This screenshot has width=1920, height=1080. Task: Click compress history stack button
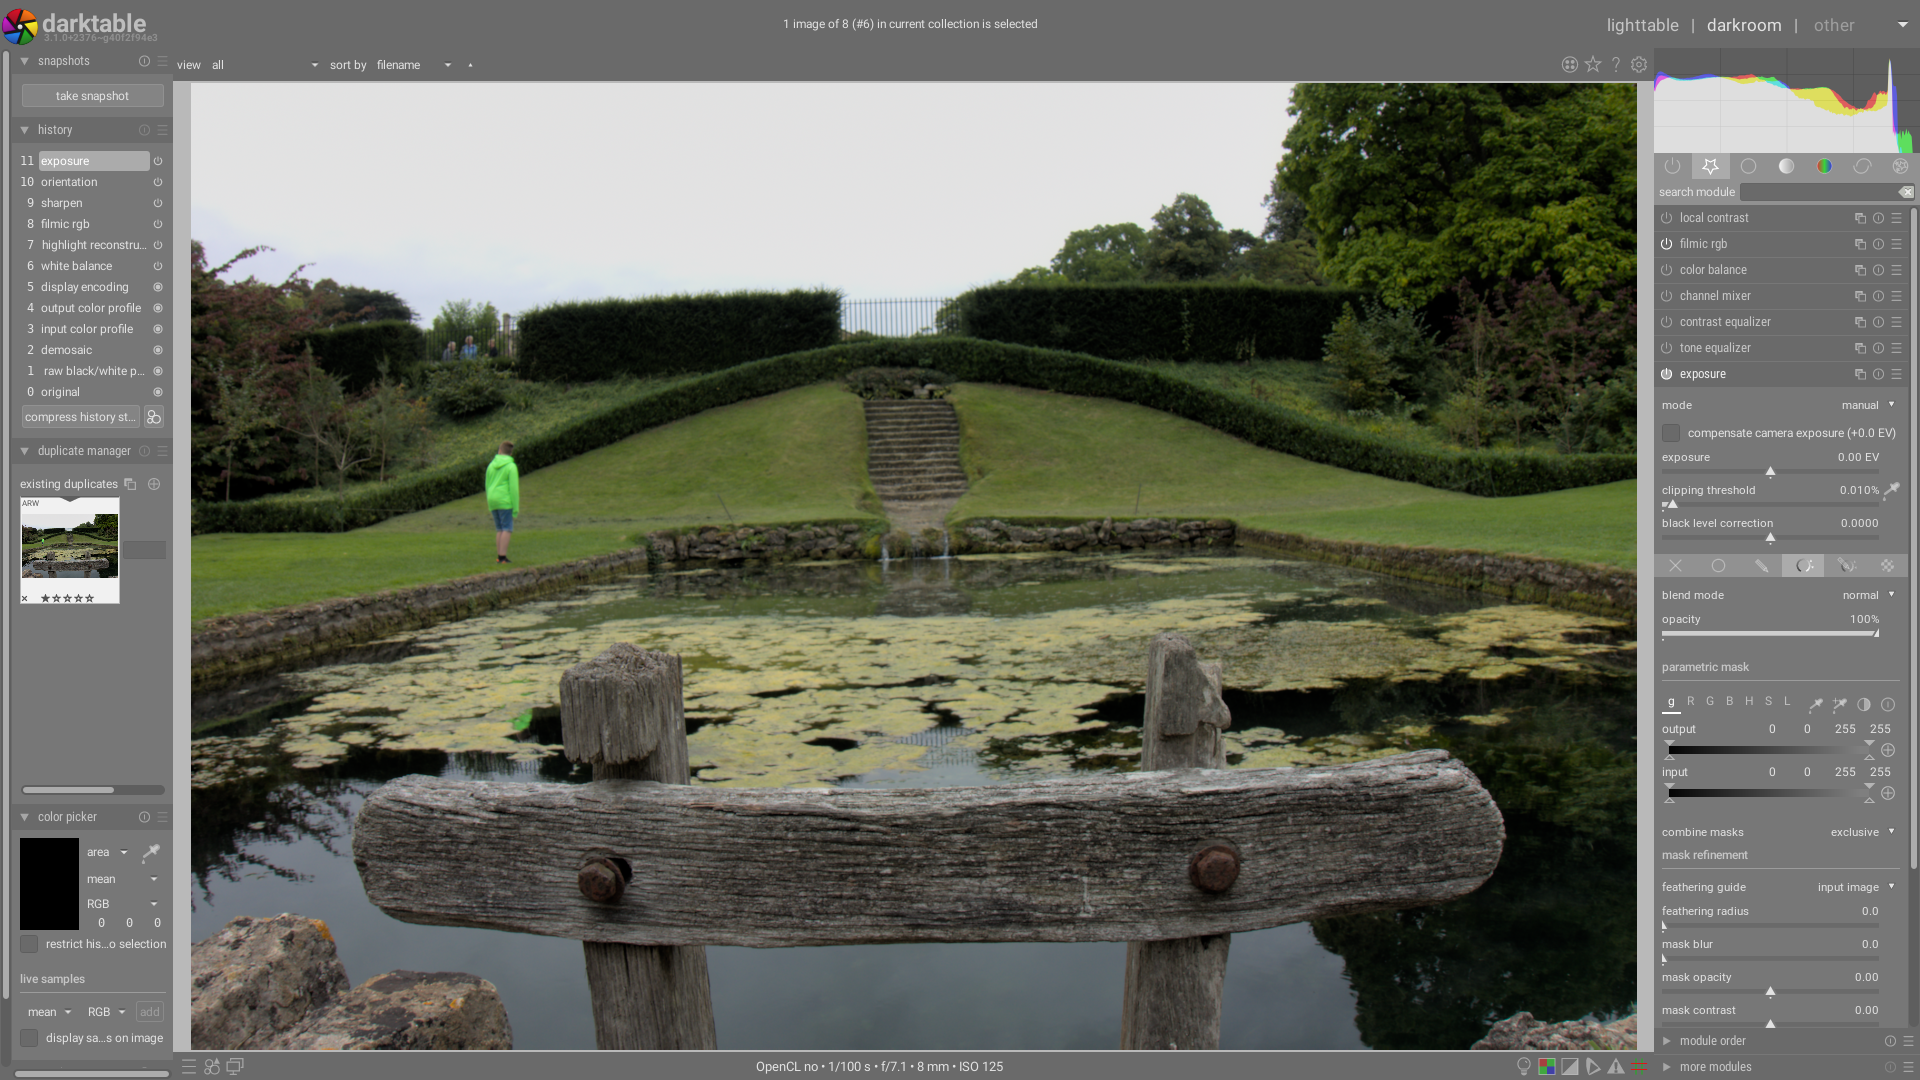80,417
